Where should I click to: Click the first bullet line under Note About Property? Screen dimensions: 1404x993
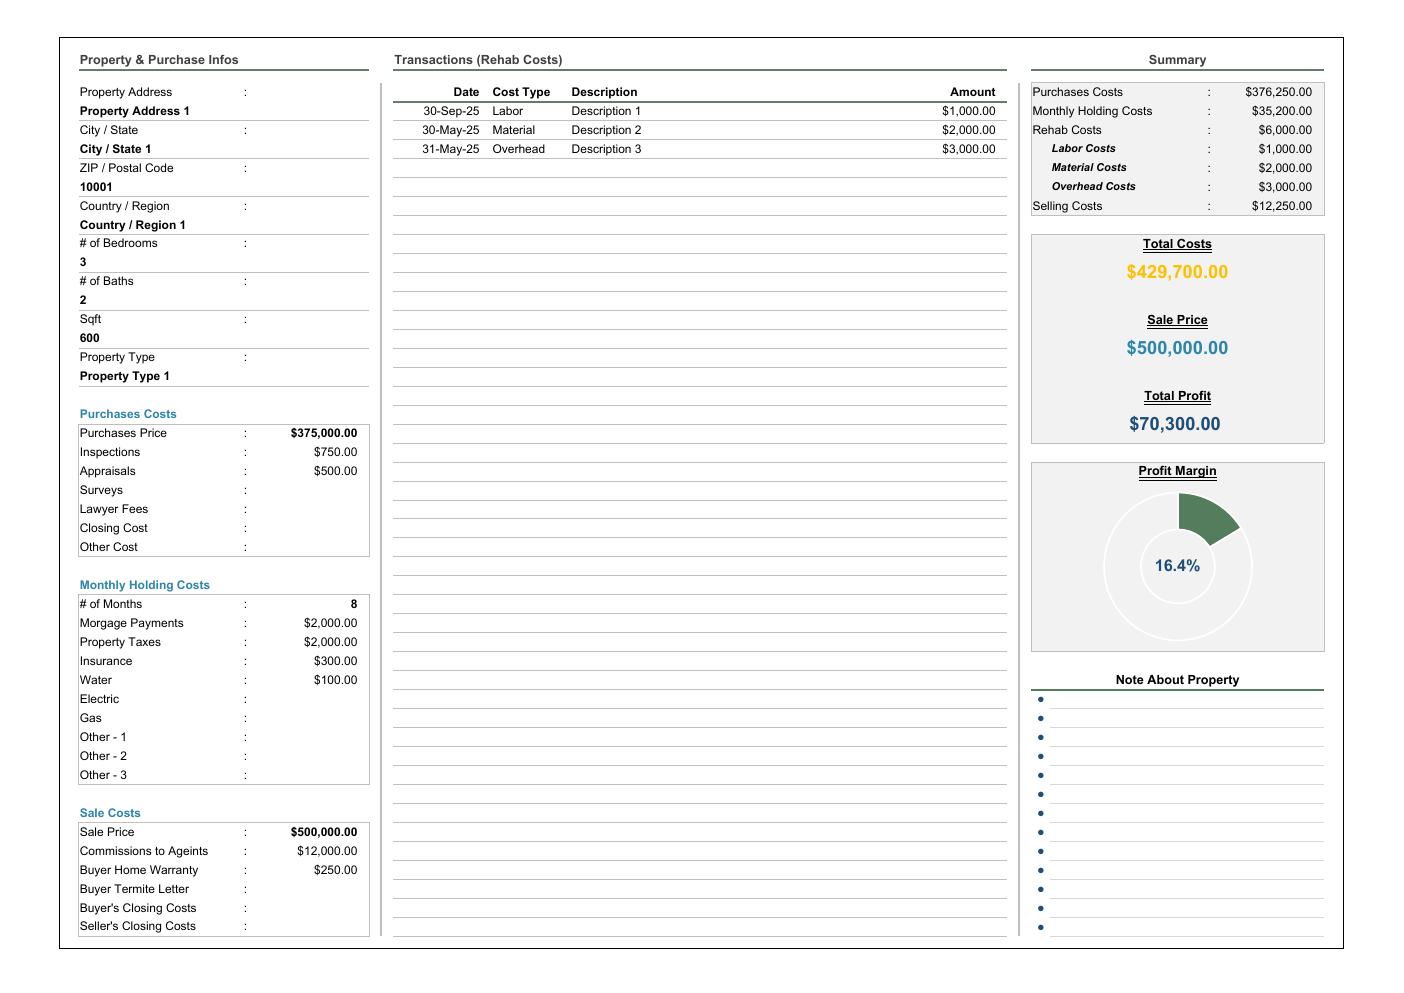pos(1186,700)
